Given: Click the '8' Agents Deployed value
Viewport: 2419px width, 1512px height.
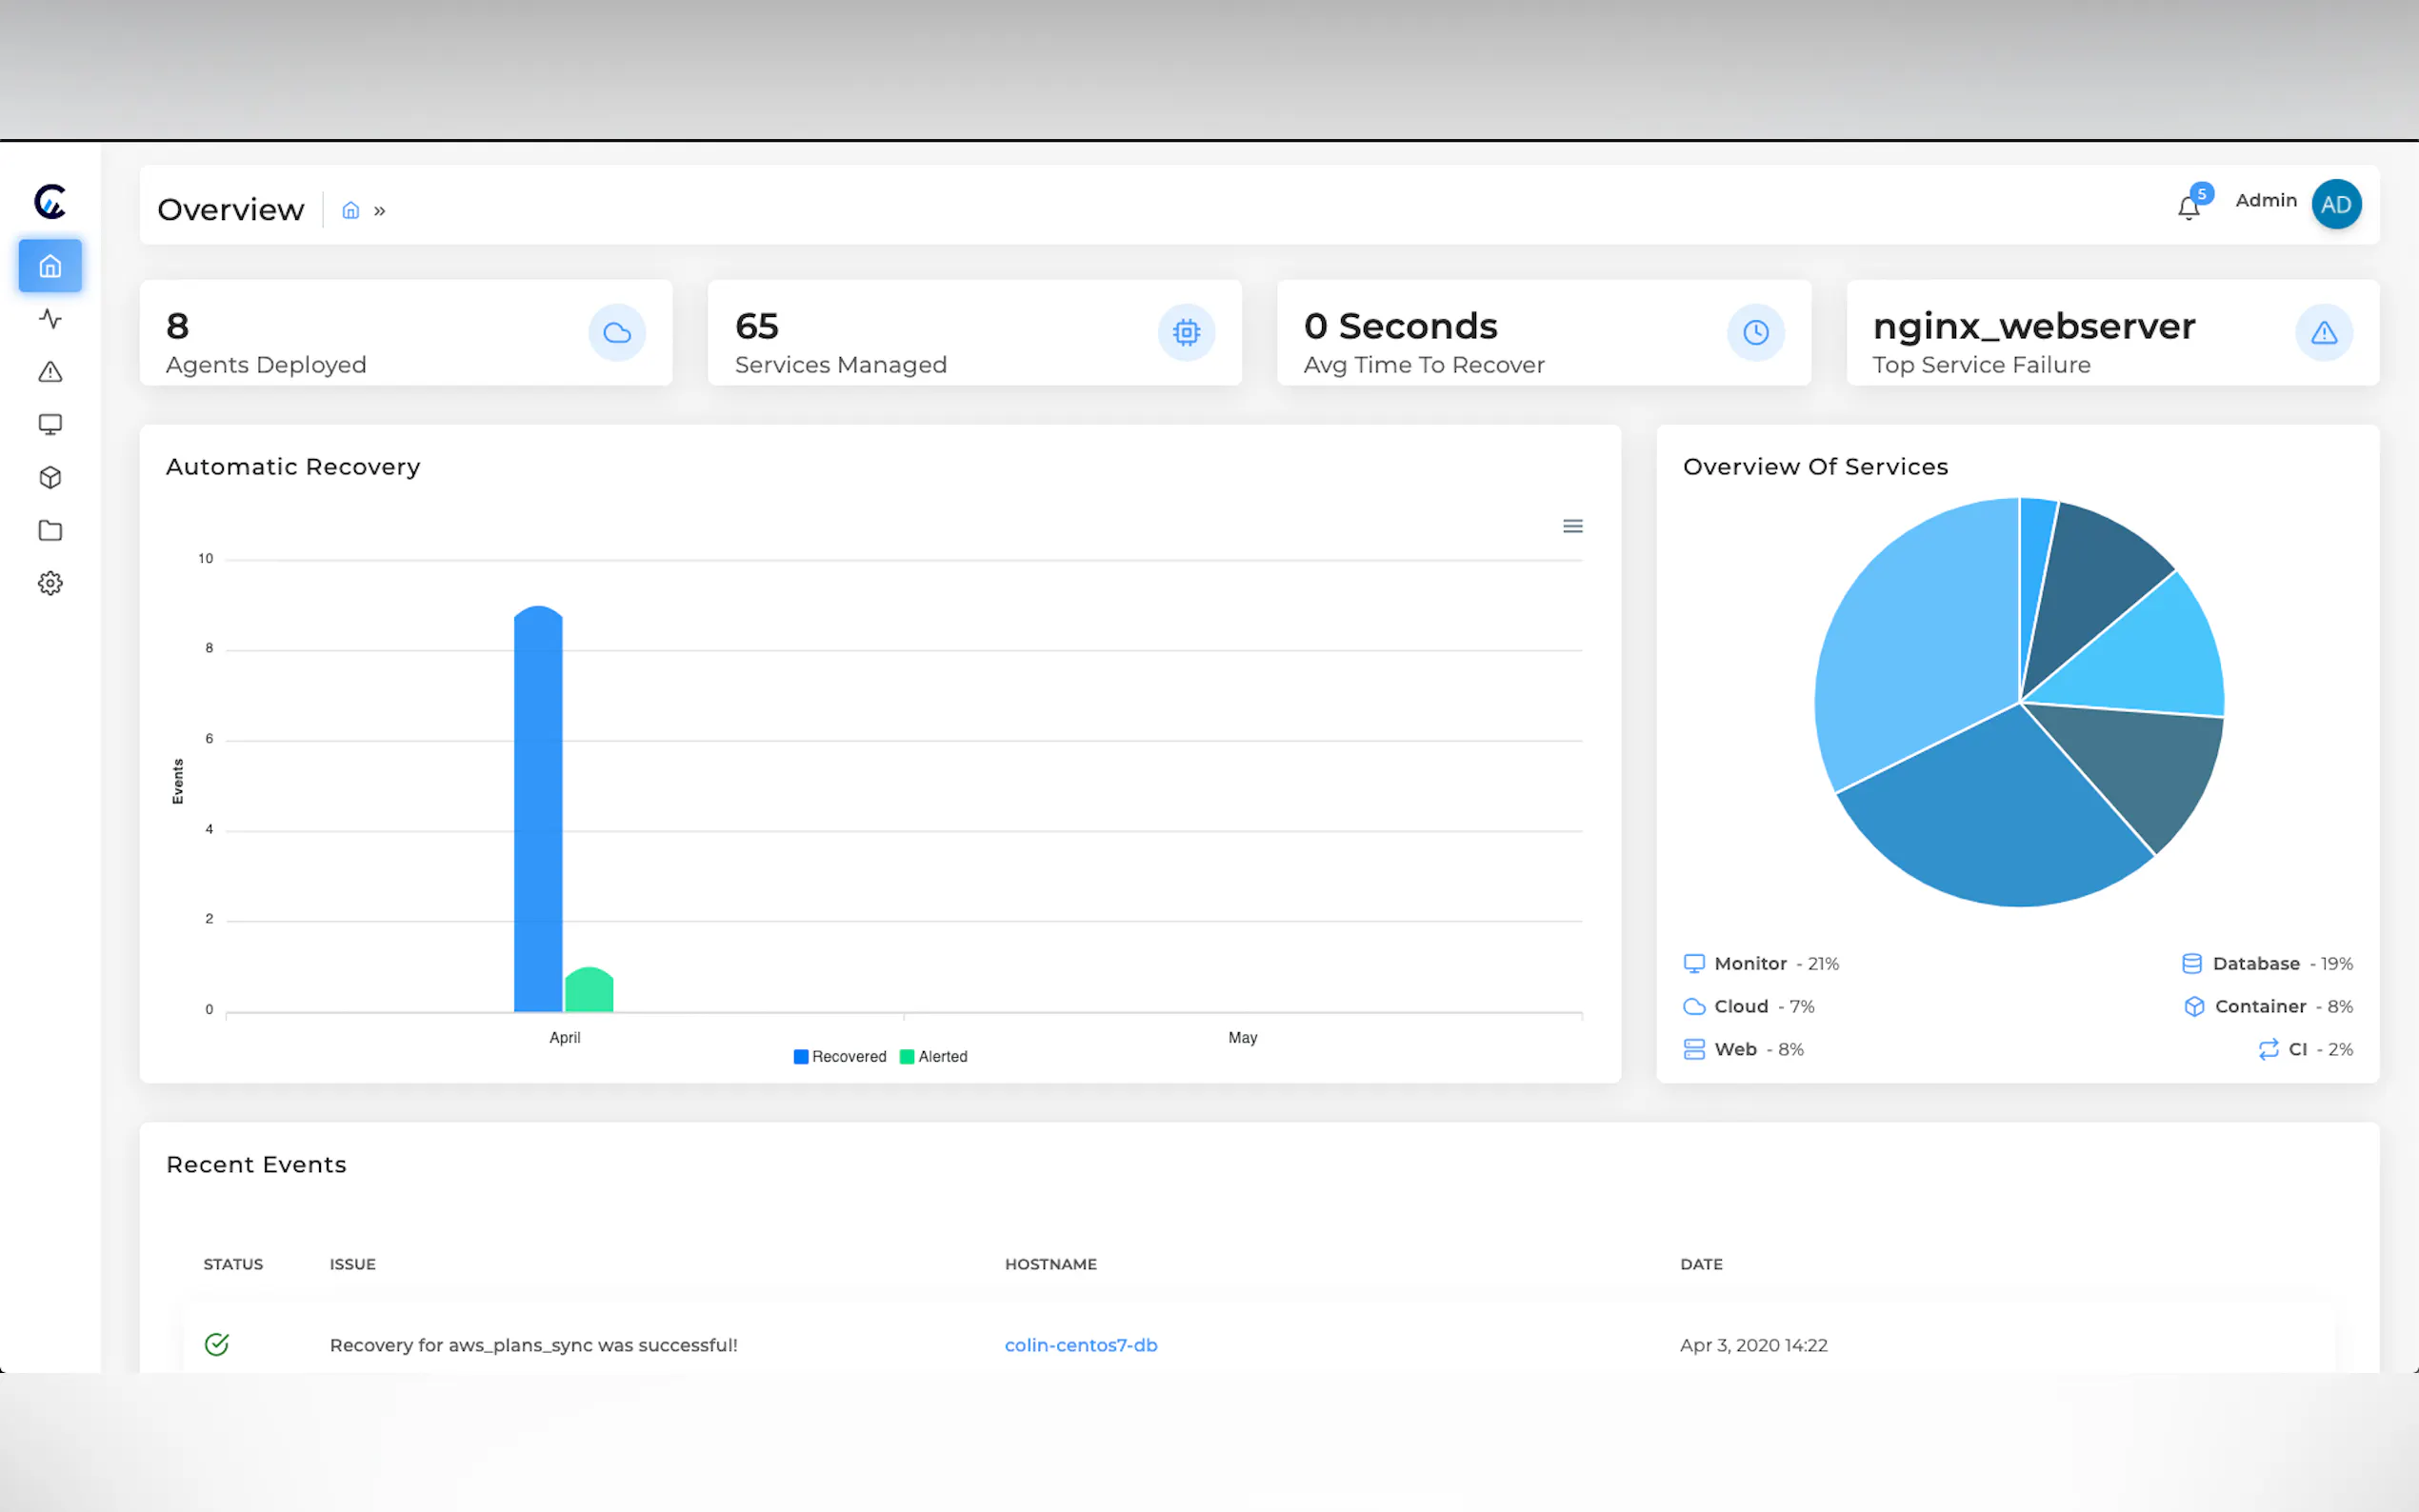Looking at the screenshot, I should [x=178, y=326].
